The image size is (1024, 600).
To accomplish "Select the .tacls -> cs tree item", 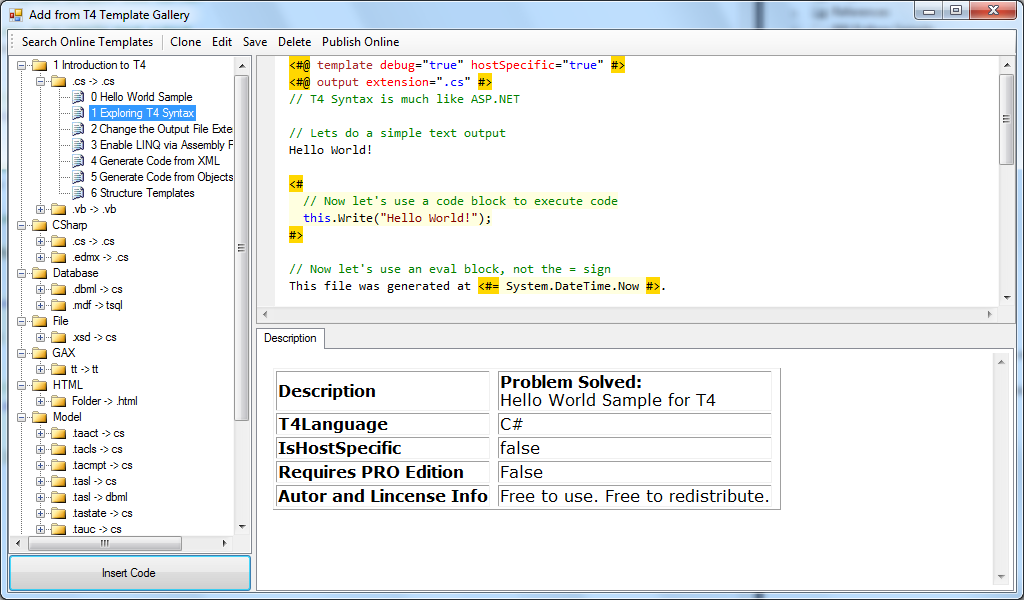I will pos(97,449).
